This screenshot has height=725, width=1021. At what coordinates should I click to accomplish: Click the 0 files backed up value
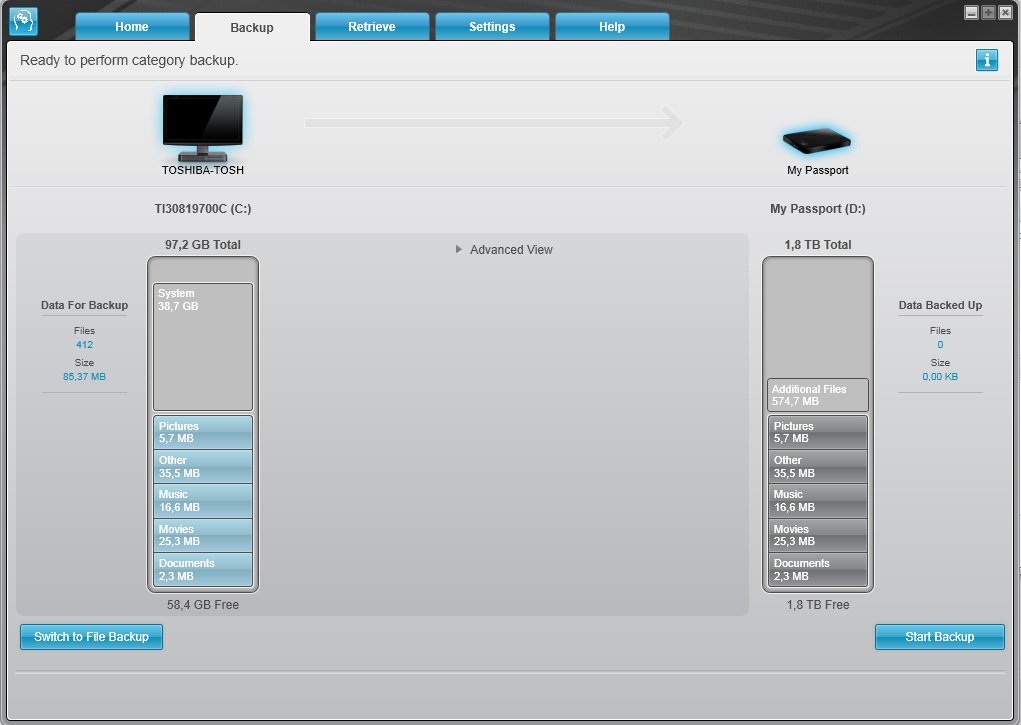pos(940,345)
